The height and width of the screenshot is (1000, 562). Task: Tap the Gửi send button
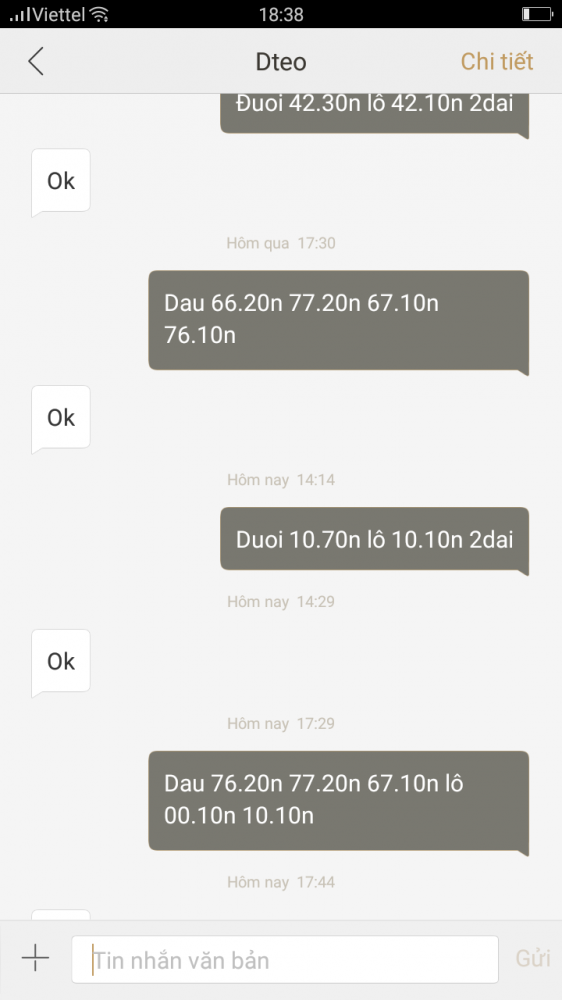[x=533, y=959]
